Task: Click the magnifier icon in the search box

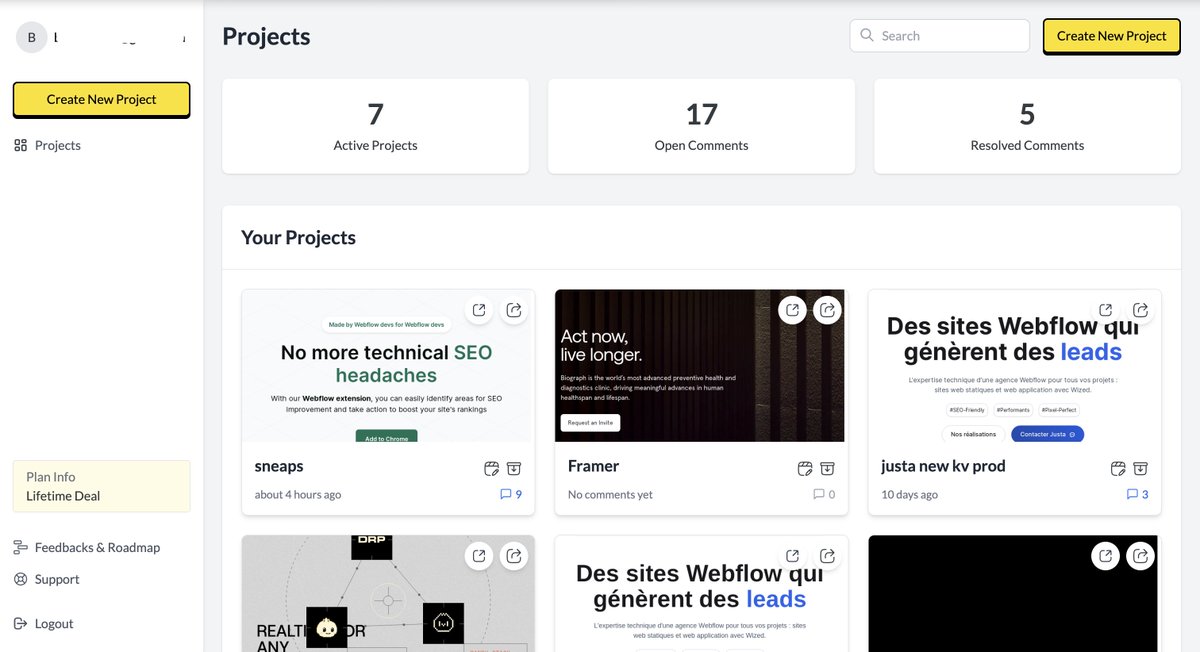Action: tap(866, 35)
